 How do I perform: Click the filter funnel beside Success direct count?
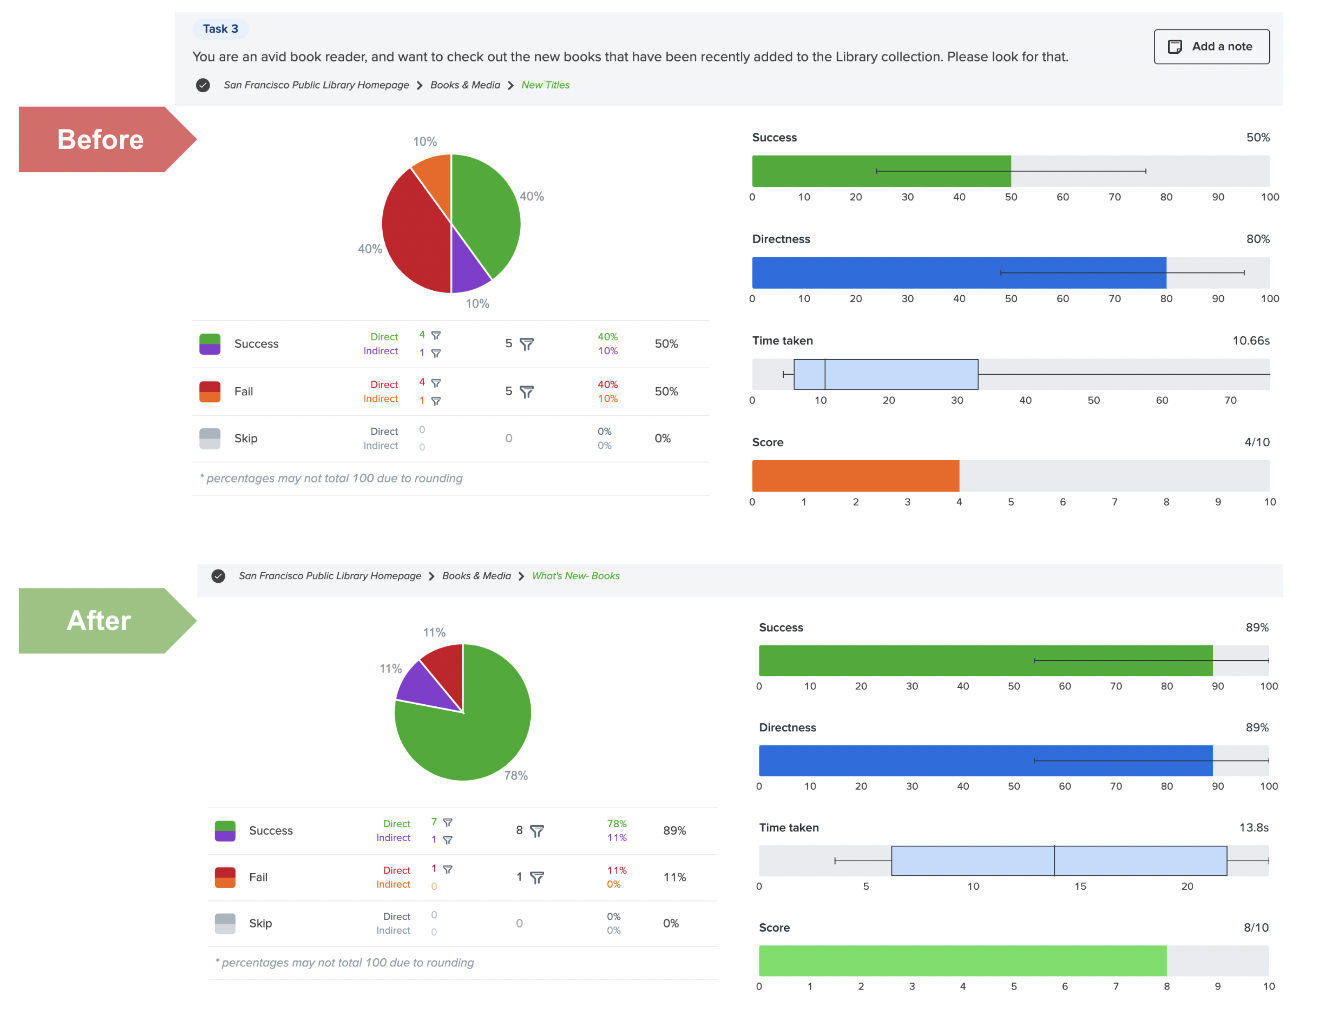click(435, 336)
